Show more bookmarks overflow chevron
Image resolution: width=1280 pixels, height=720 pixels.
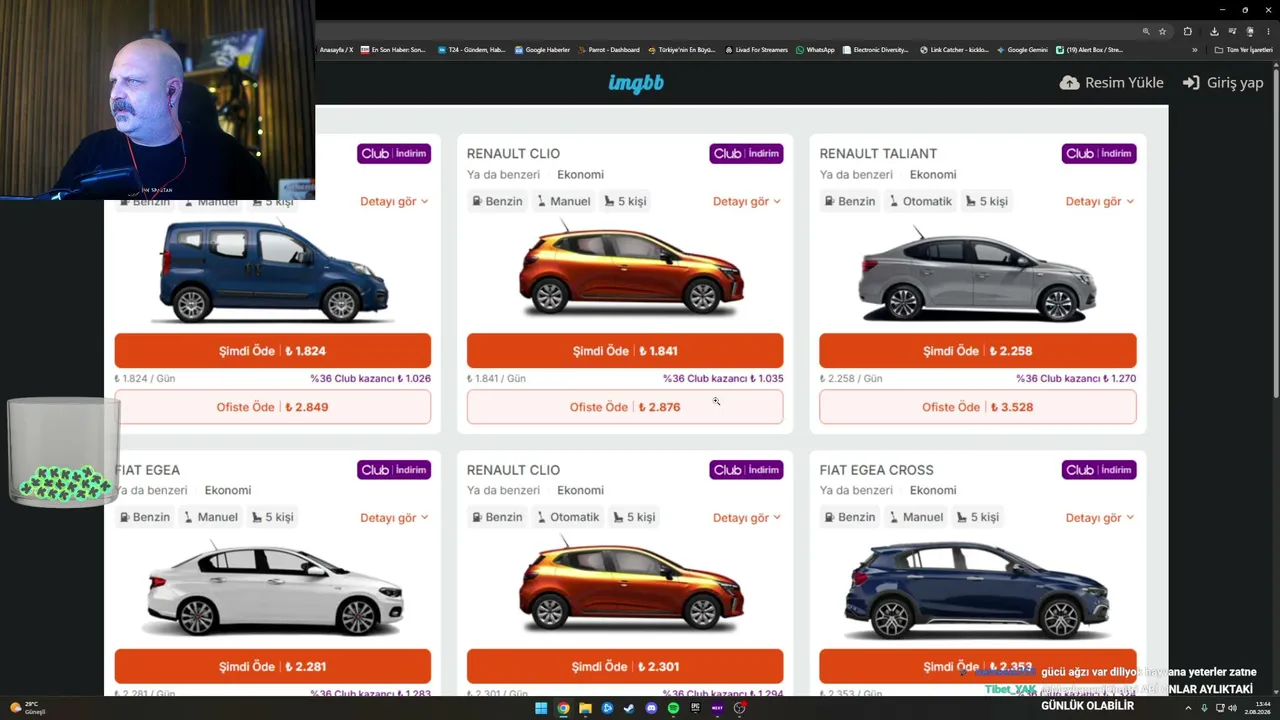coord(1194,50)
